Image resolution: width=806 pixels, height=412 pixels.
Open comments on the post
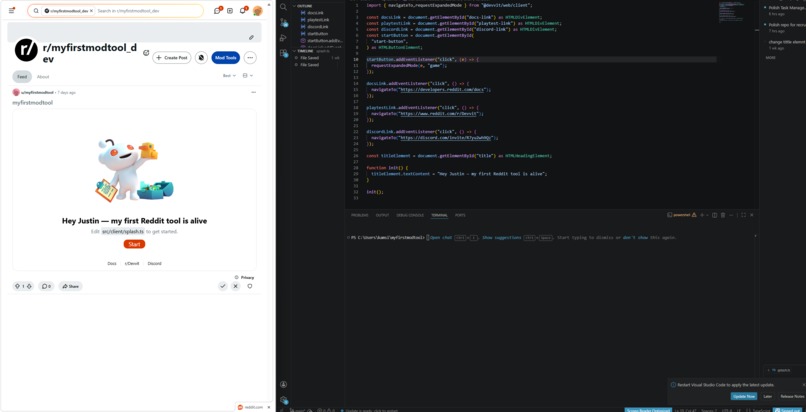(x=46, y=286)
